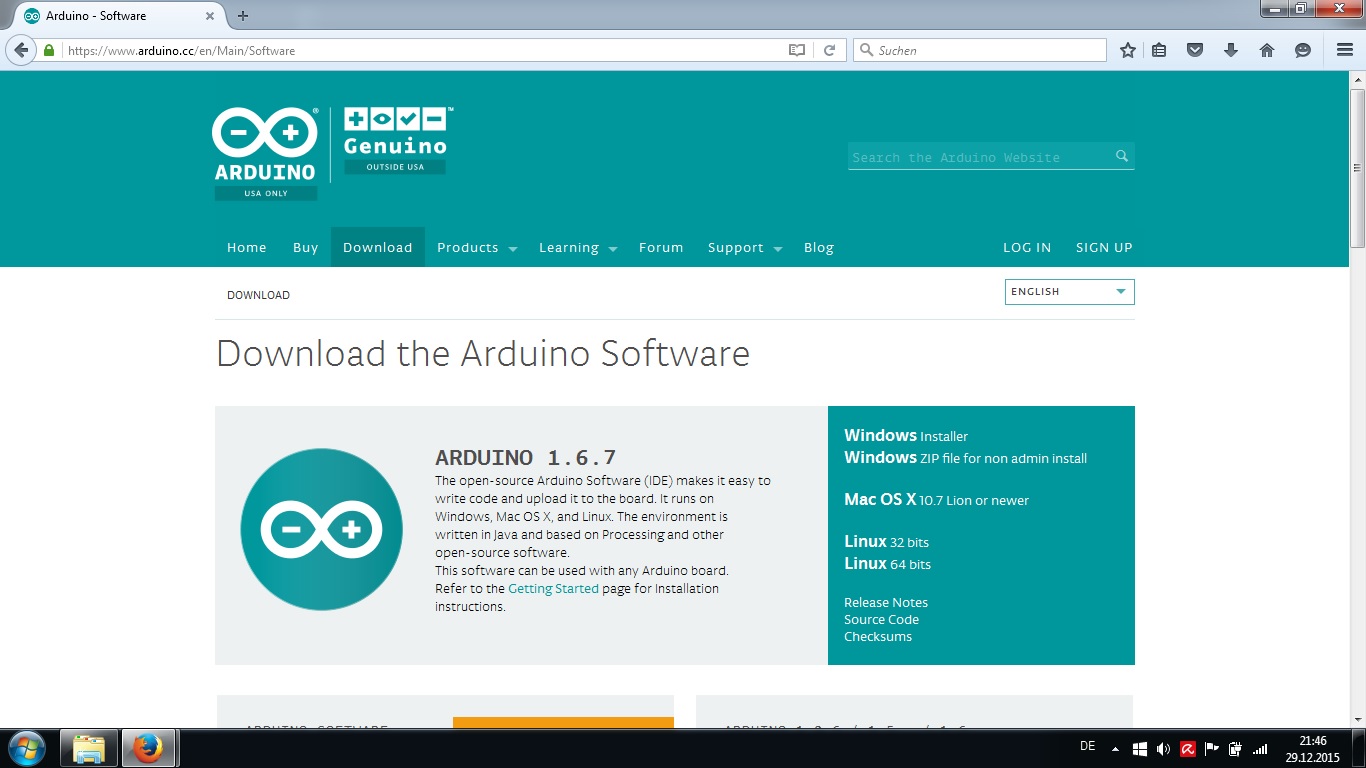Select Download navigation item
The height and width of the screenshot is (768, 1366).
coord(378,247)
